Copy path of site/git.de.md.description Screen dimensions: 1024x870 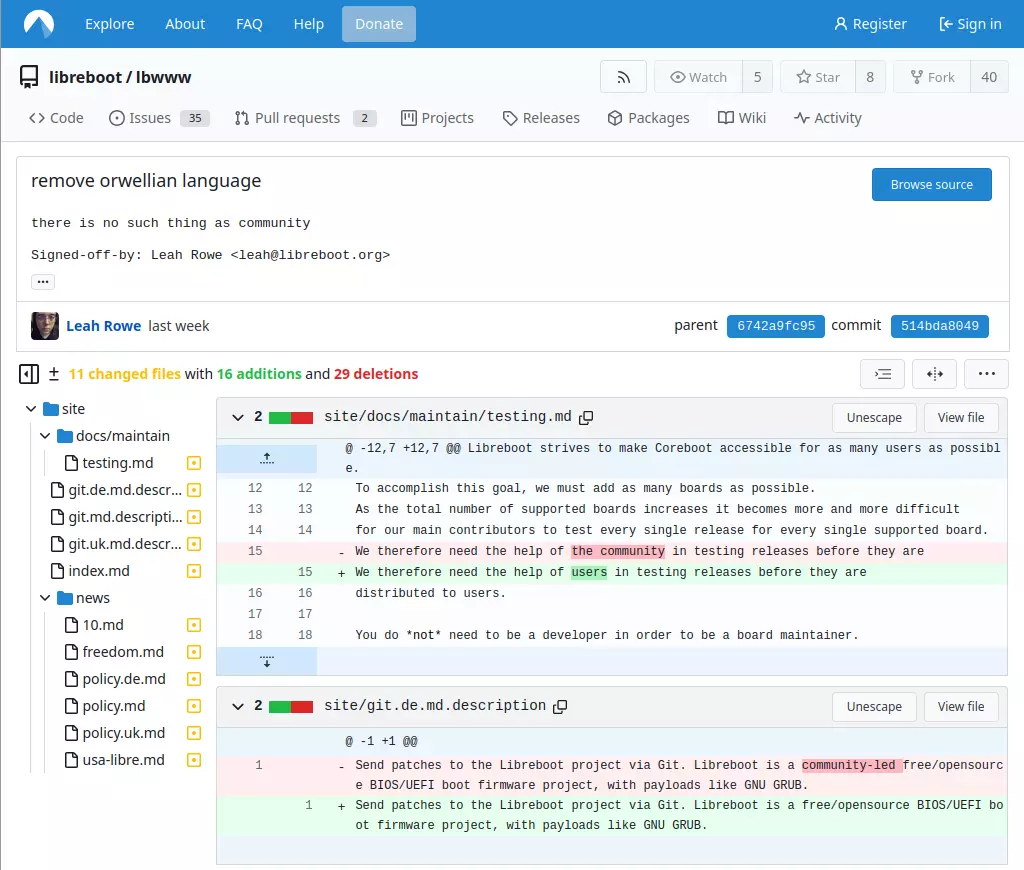point(560,707)
